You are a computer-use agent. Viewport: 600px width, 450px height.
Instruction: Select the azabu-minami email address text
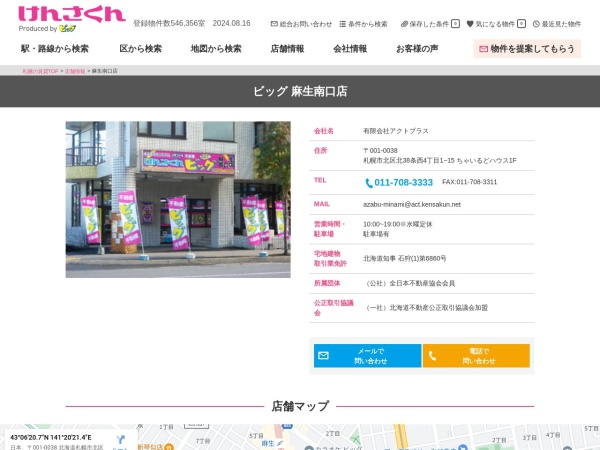coord(412,204)
